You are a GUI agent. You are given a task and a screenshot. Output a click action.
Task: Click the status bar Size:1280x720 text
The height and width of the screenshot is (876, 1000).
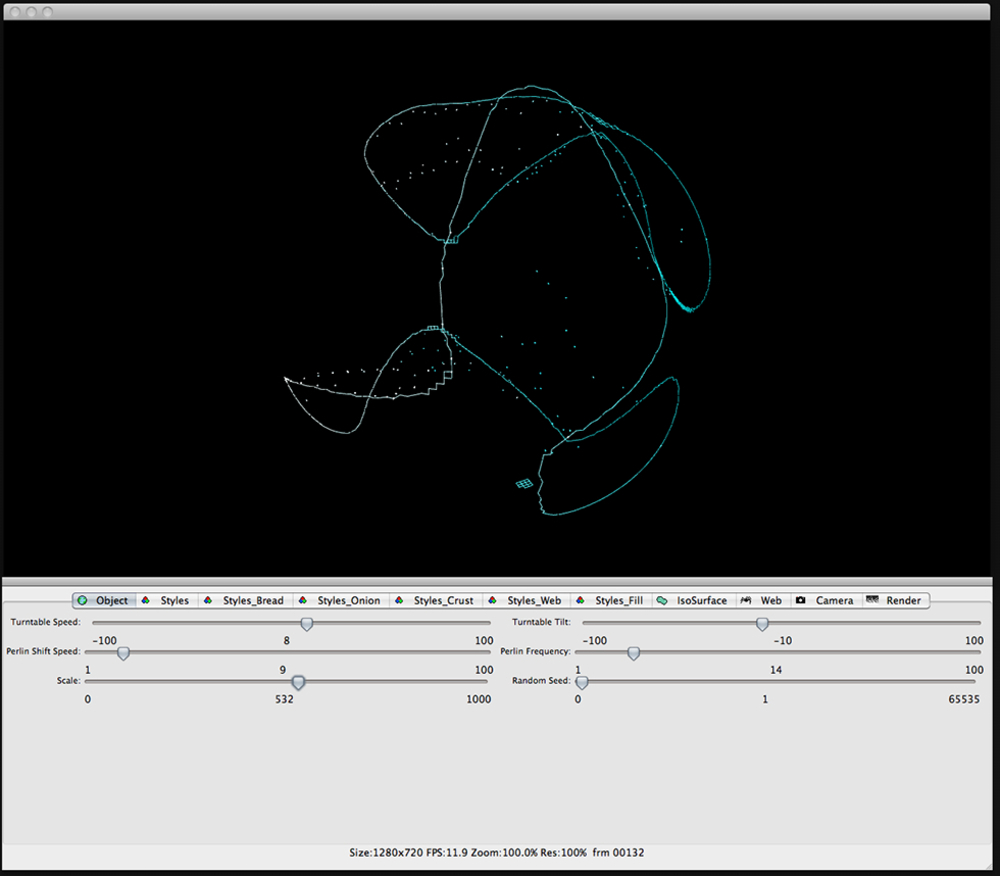click(x=385, y=852)
